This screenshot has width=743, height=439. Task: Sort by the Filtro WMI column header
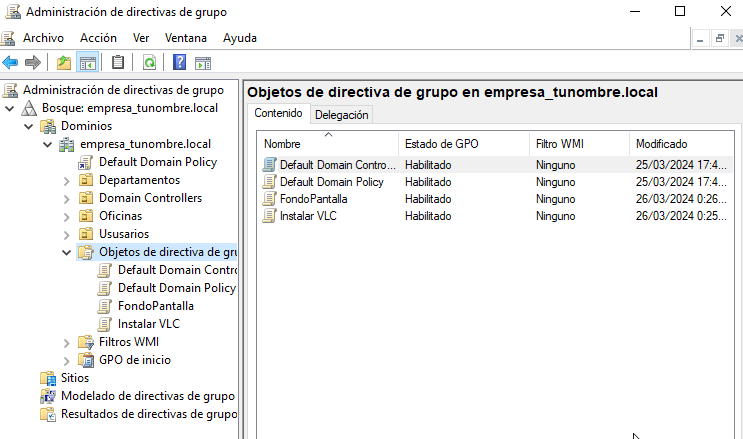(x=580, y=144)
